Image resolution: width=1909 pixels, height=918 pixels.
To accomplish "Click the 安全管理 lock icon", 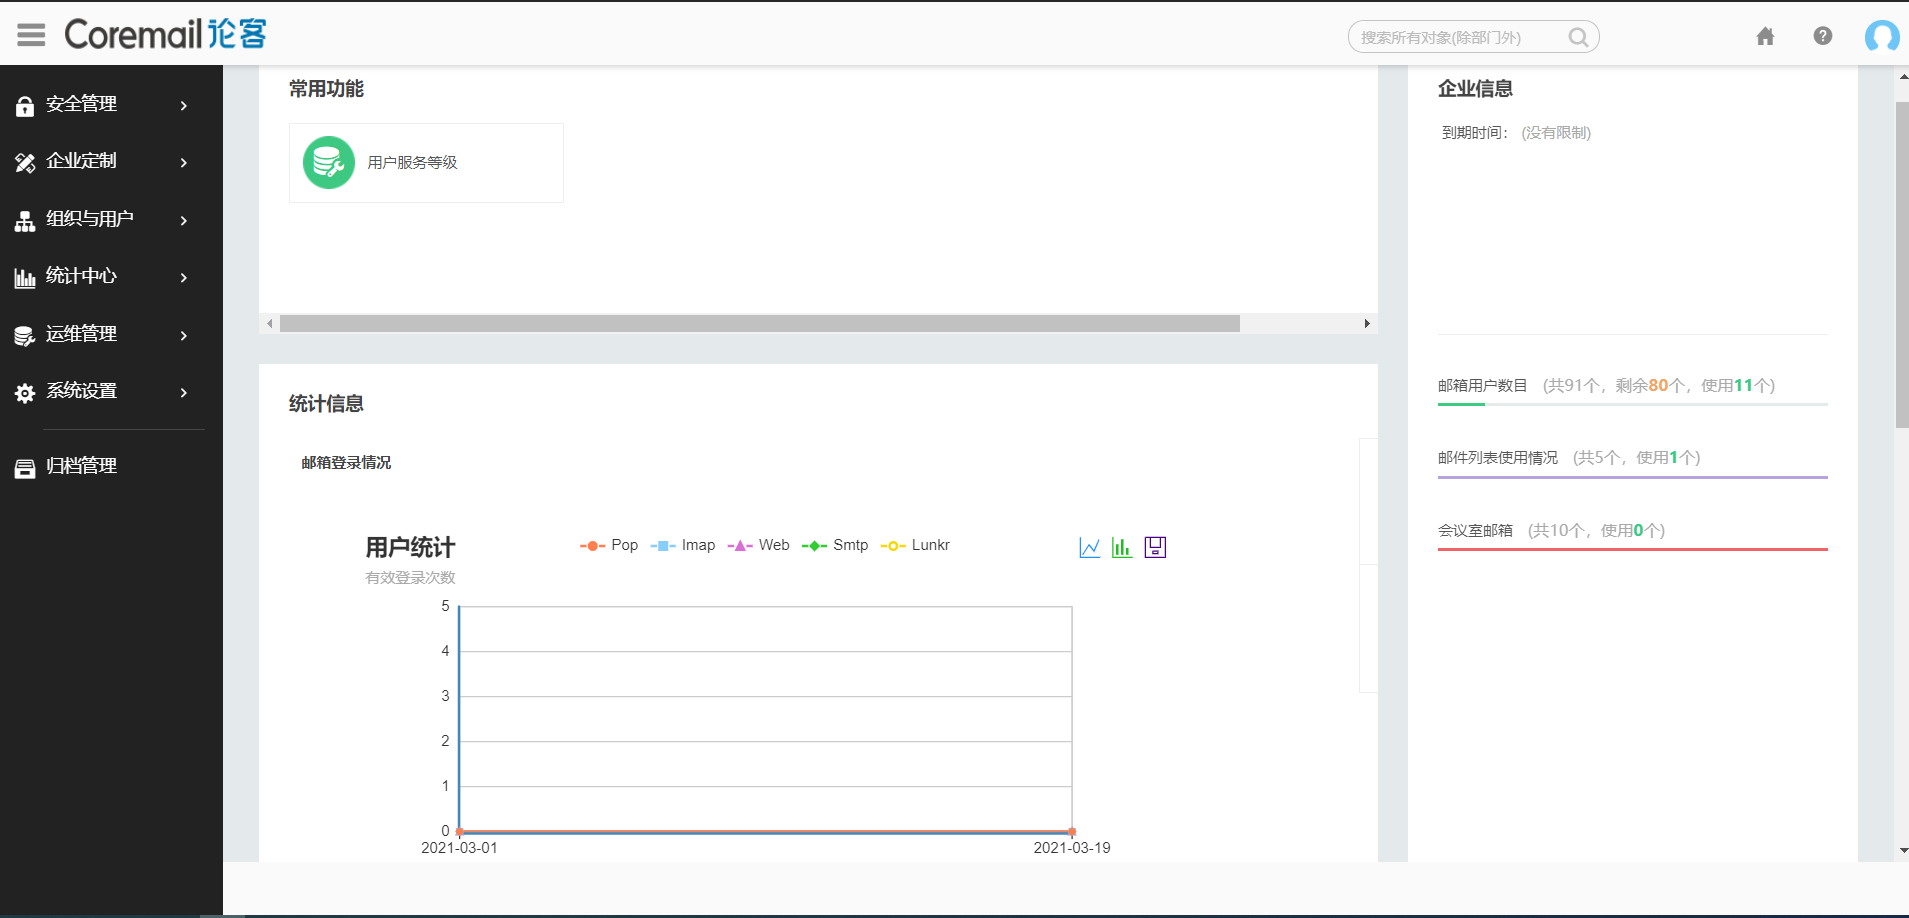I will point(25,105).
